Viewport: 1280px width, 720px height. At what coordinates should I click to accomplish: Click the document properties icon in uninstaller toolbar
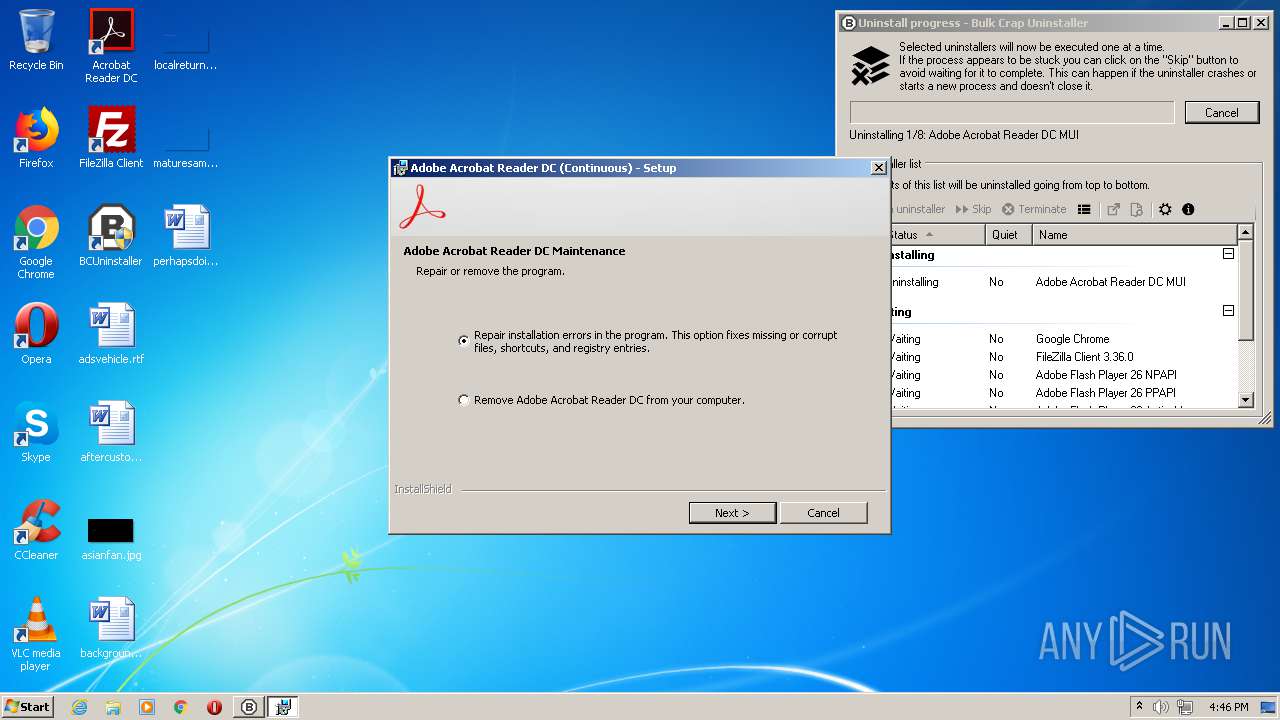(1136, 209)
